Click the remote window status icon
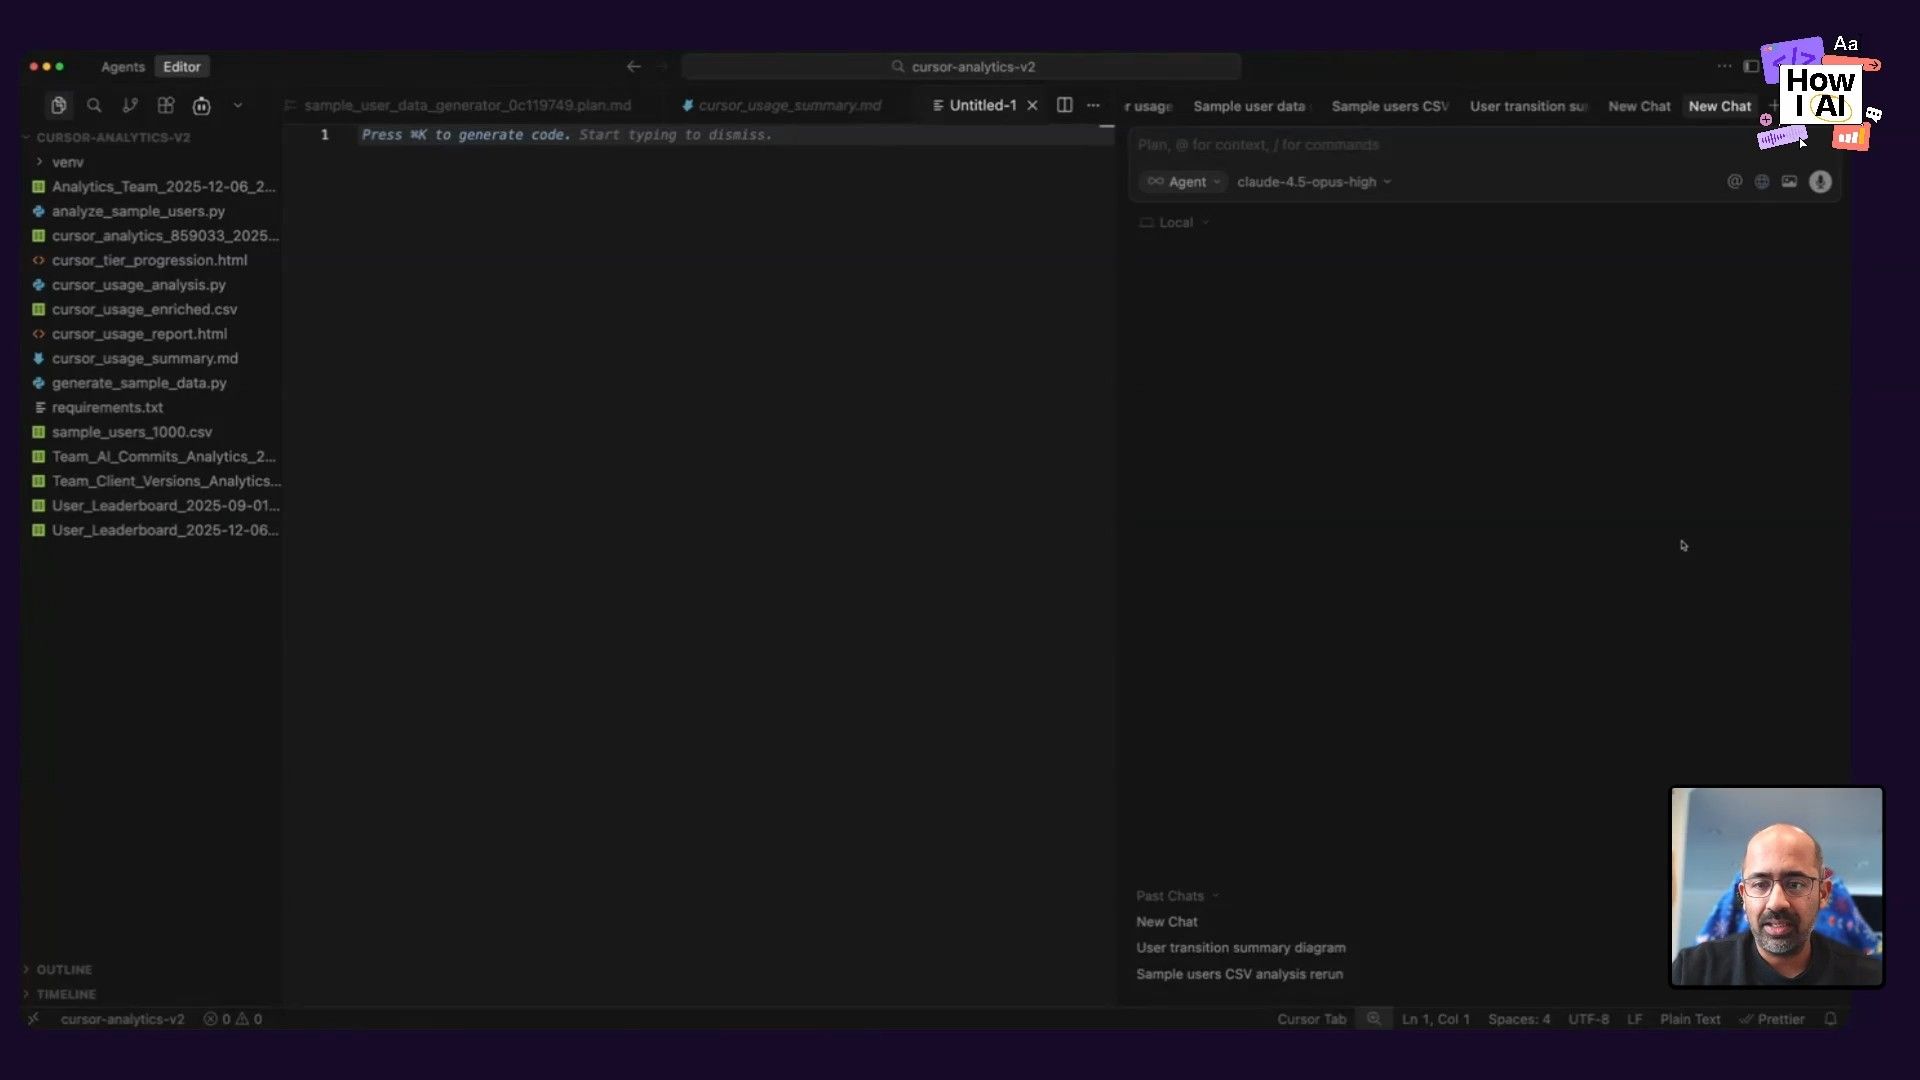 pos(34,1019)
